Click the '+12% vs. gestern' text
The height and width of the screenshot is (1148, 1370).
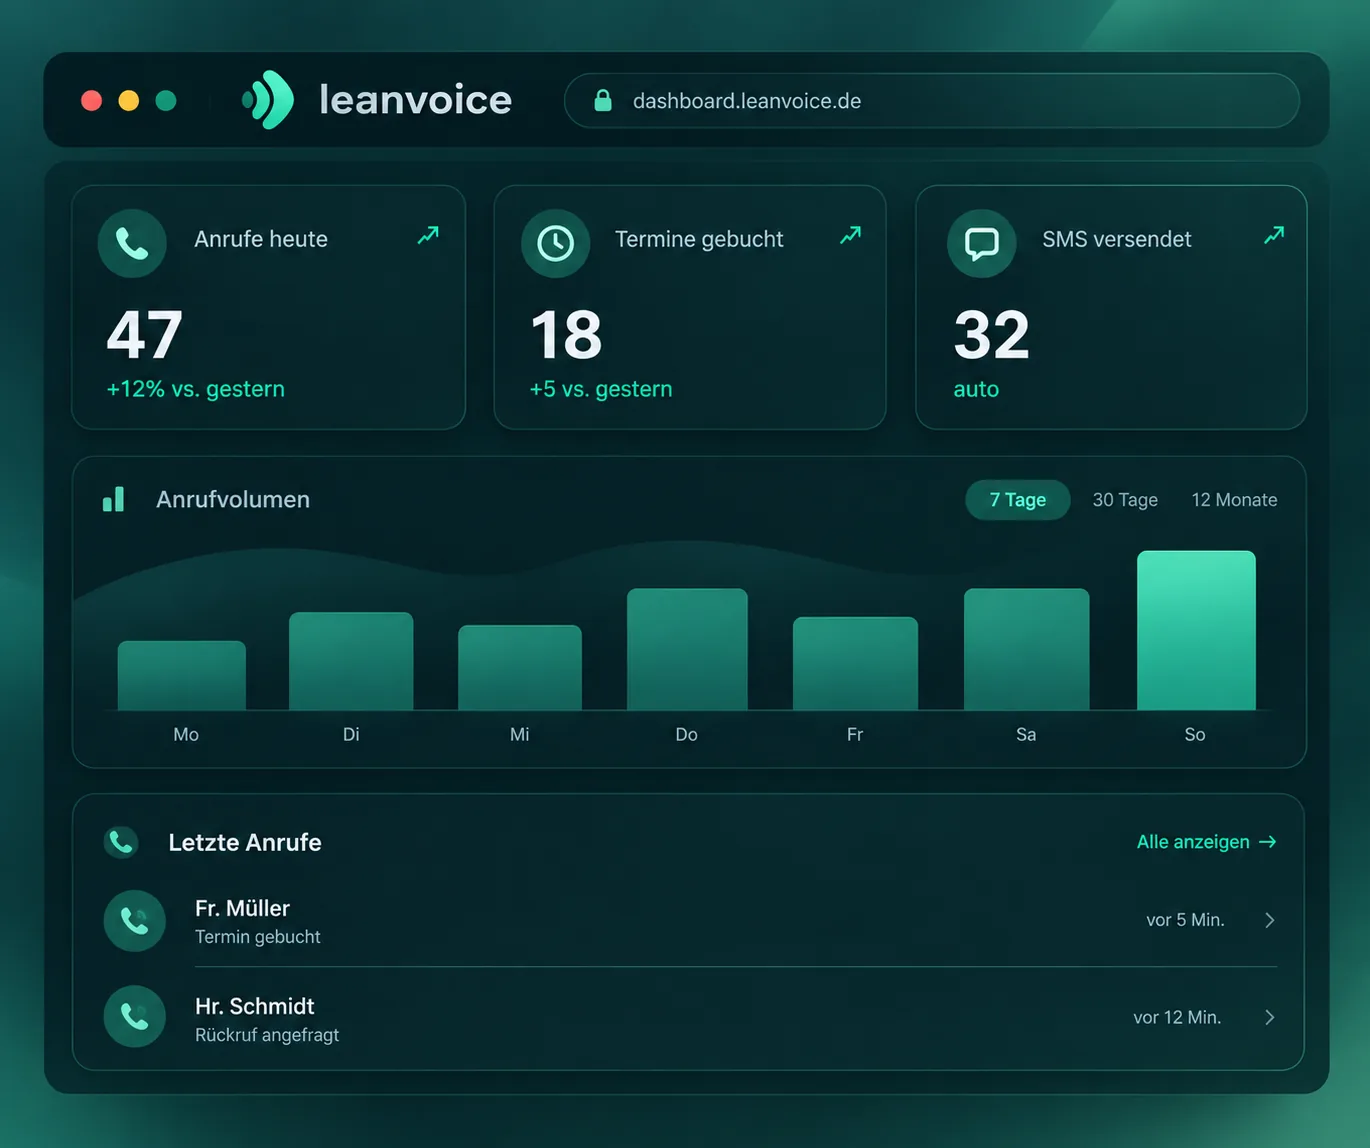[x=196, y=389]
